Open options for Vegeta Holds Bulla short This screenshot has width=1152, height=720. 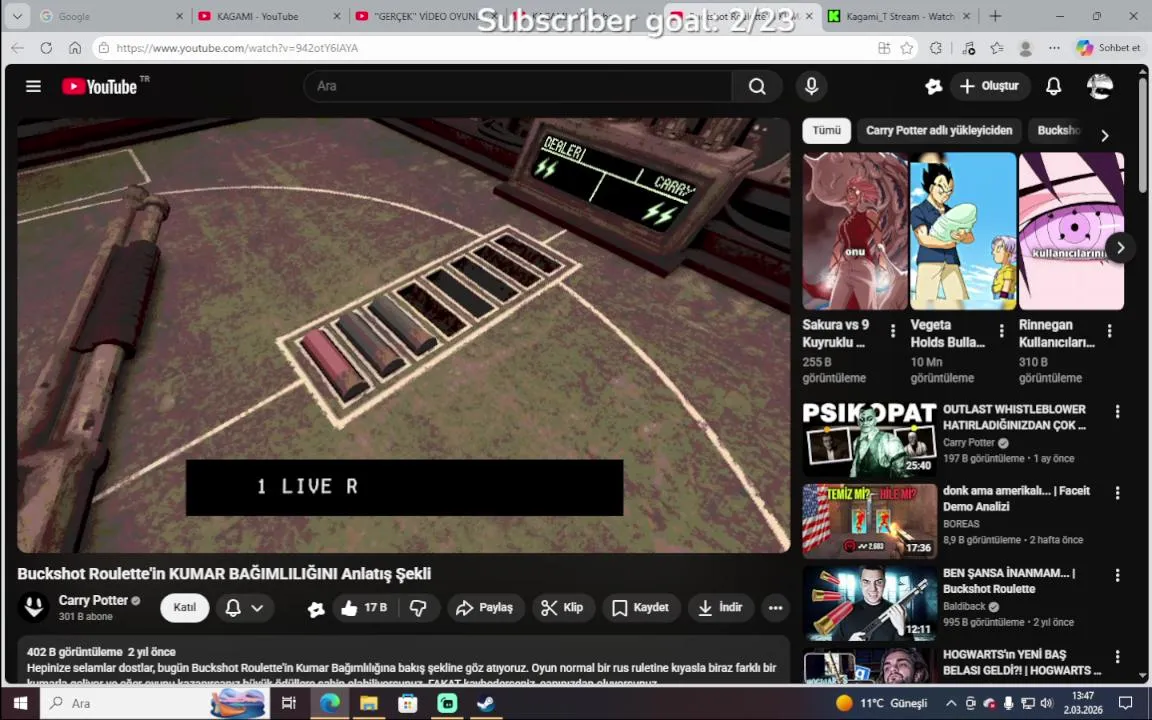coord(1001,331)
